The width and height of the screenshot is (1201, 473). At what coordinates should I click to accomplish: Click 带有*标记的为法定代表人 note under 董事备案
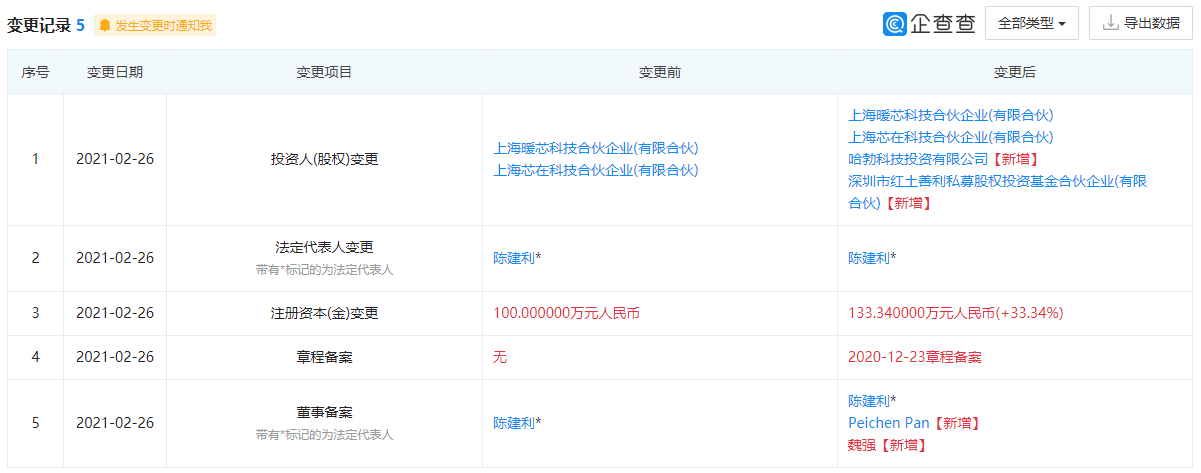click(x=324, y=434)
